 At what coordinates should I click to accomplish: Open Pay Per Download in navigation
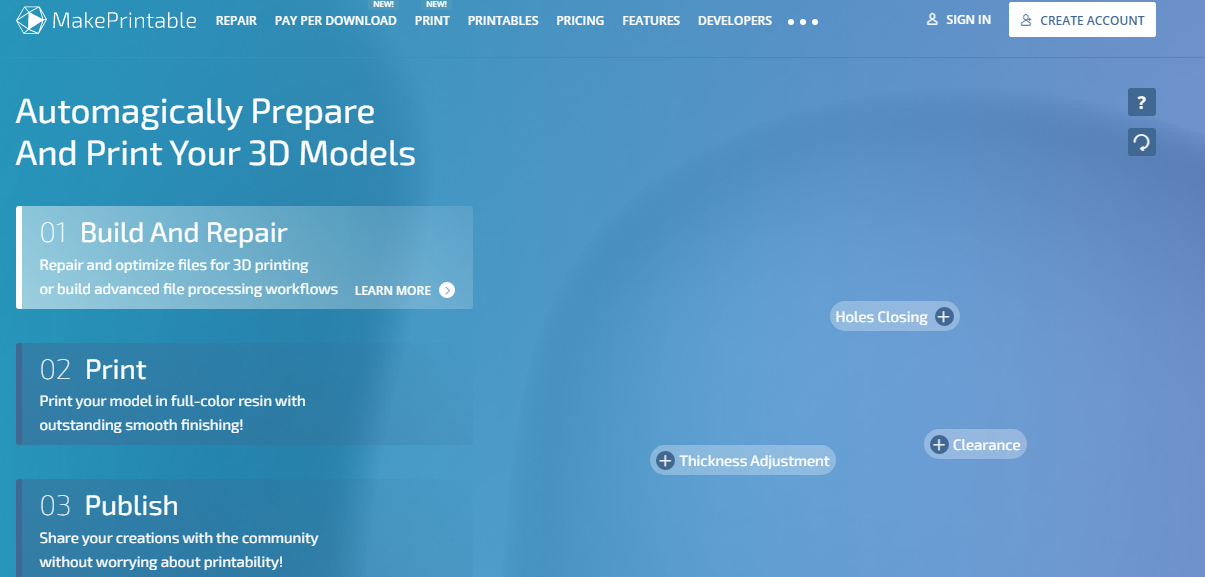coord(335,21)
